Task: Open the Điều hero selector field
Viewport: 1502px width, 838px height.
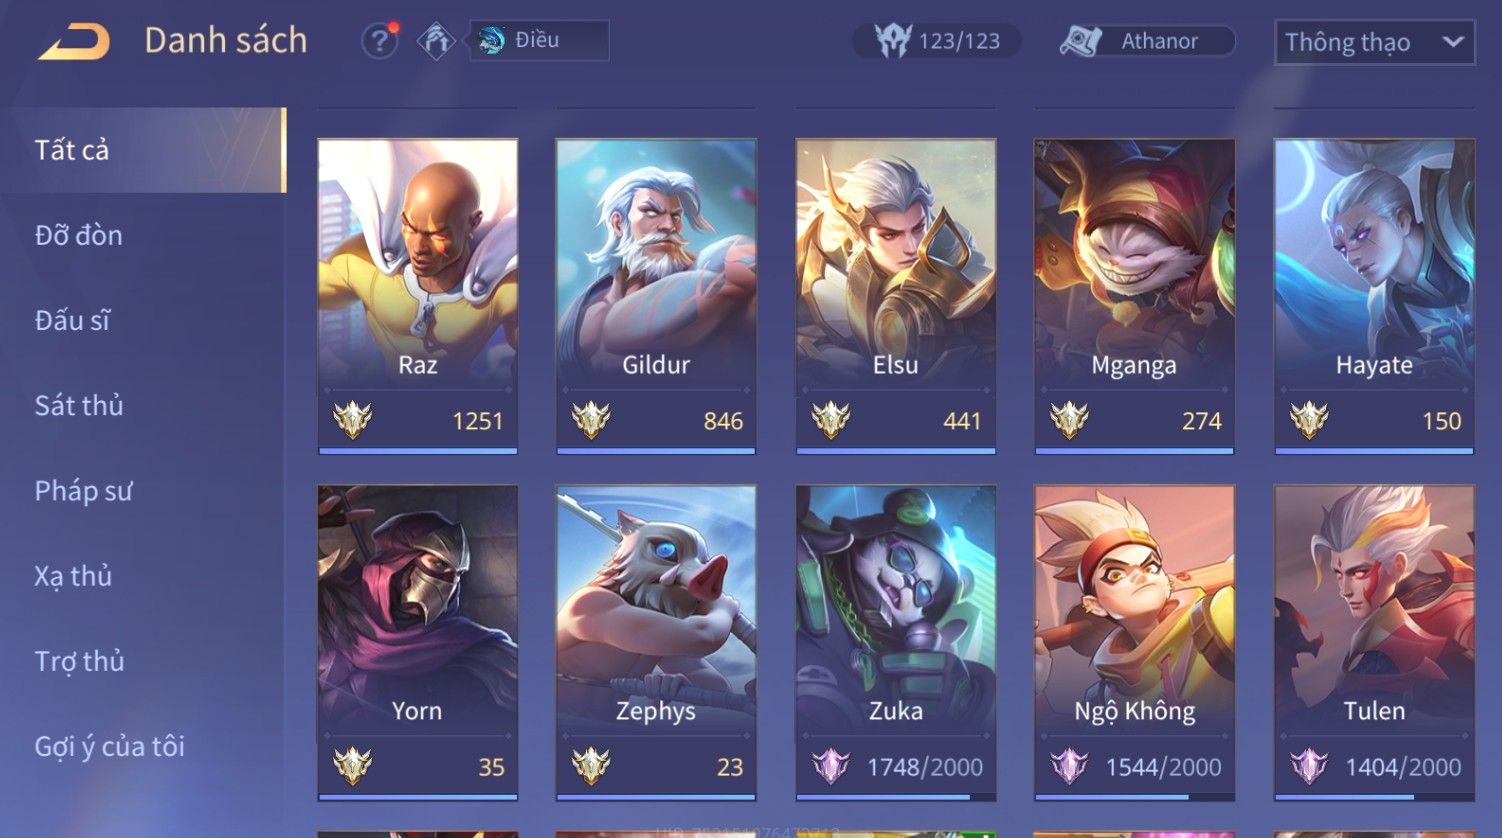Action: (540, 41)
